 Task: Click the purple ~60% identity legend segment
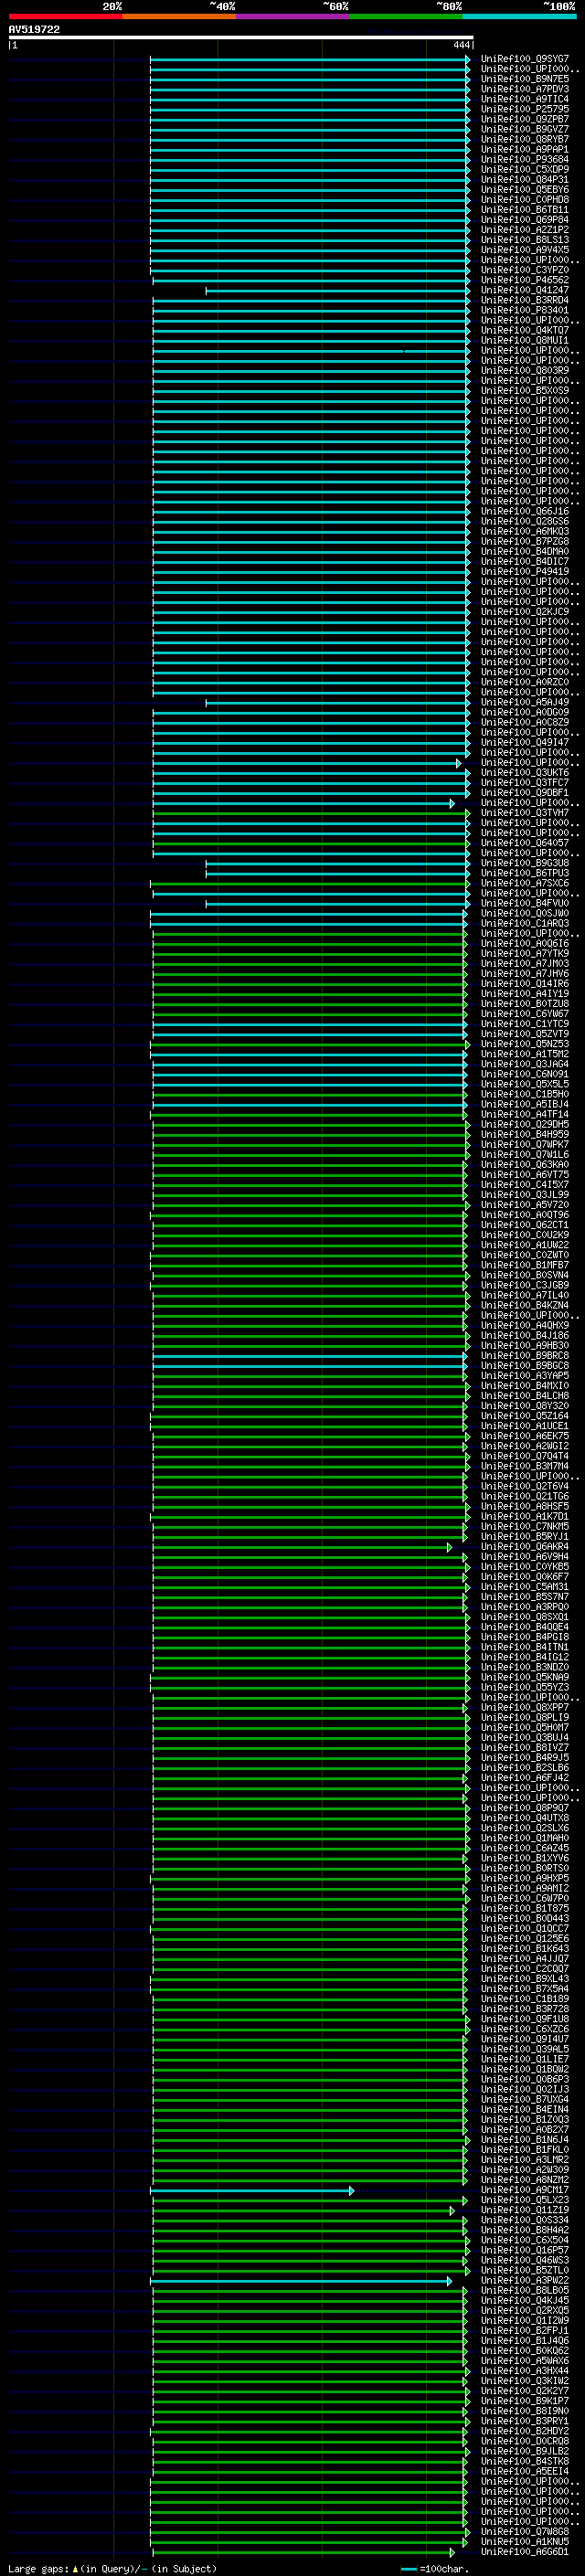[293, 16]
